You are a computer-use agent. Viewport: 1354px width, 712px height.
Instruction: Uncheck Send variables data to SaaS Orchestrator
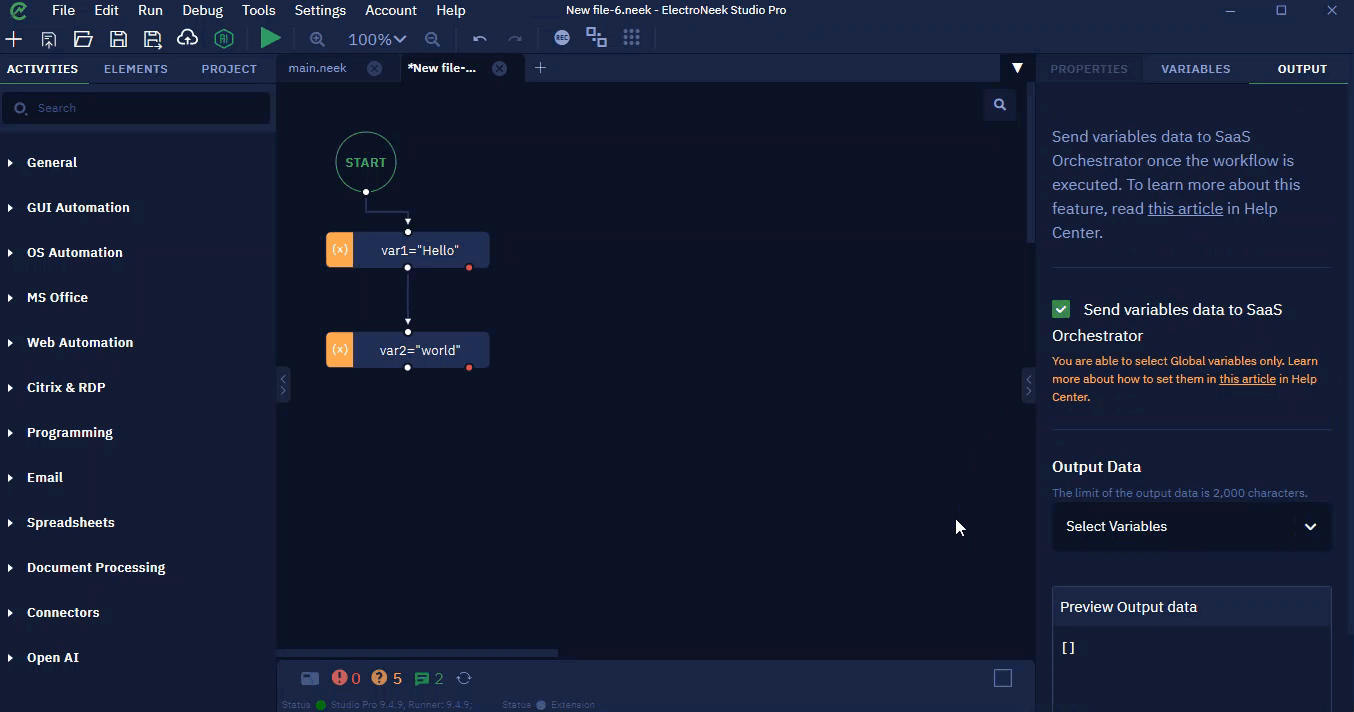(x=1061, y=309)
